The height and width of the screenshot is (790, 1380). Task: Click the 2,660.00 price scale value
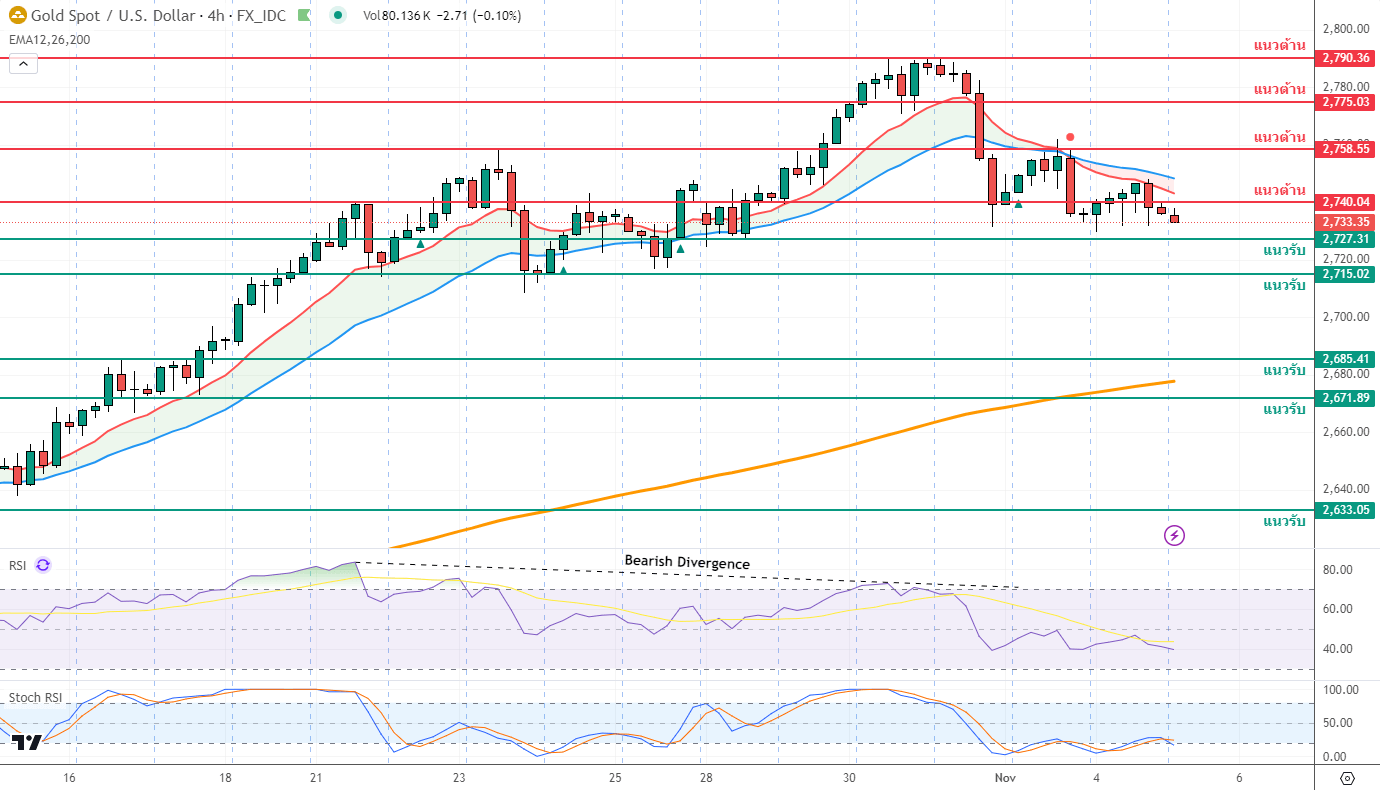(1345, 432)
